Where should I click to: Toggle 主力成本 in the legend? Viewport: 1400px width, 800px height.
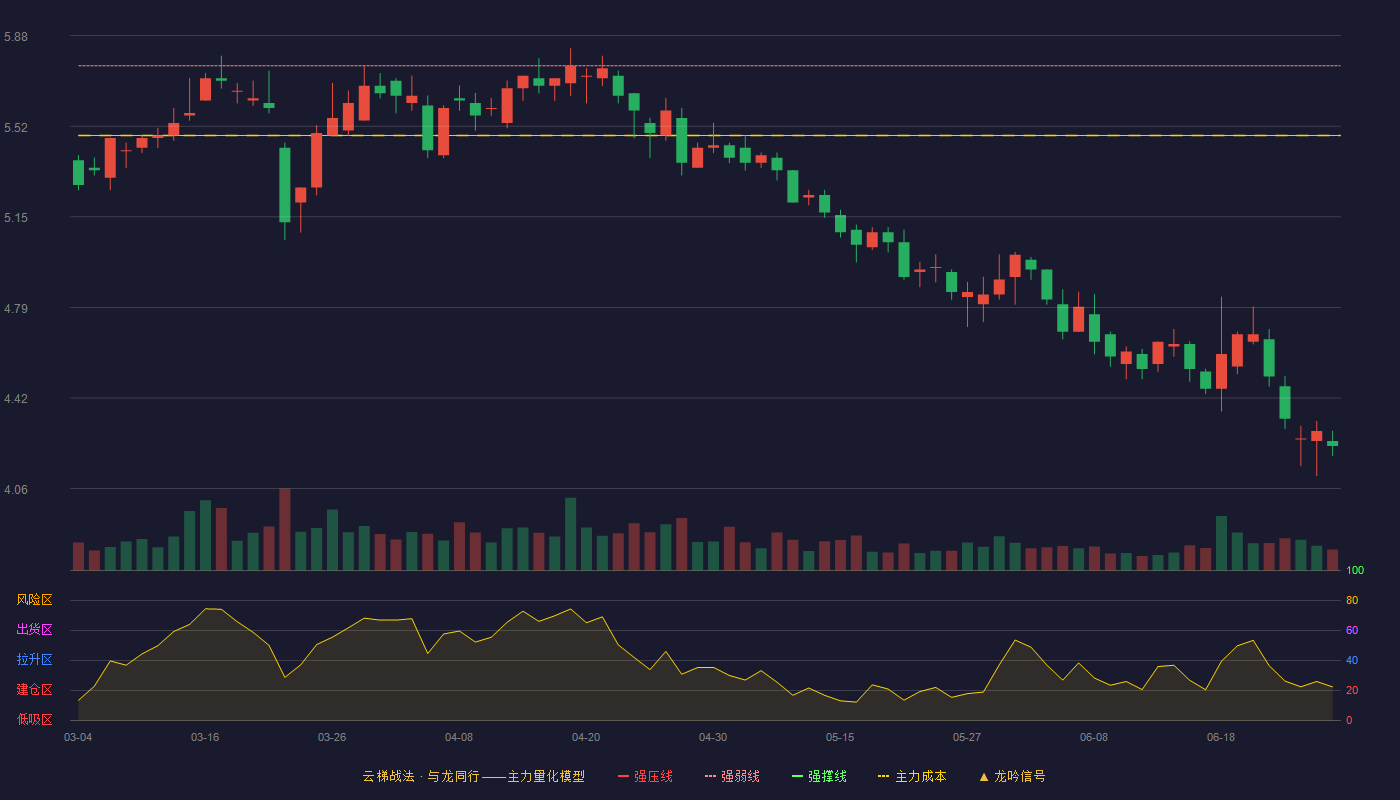click(911, 776)
